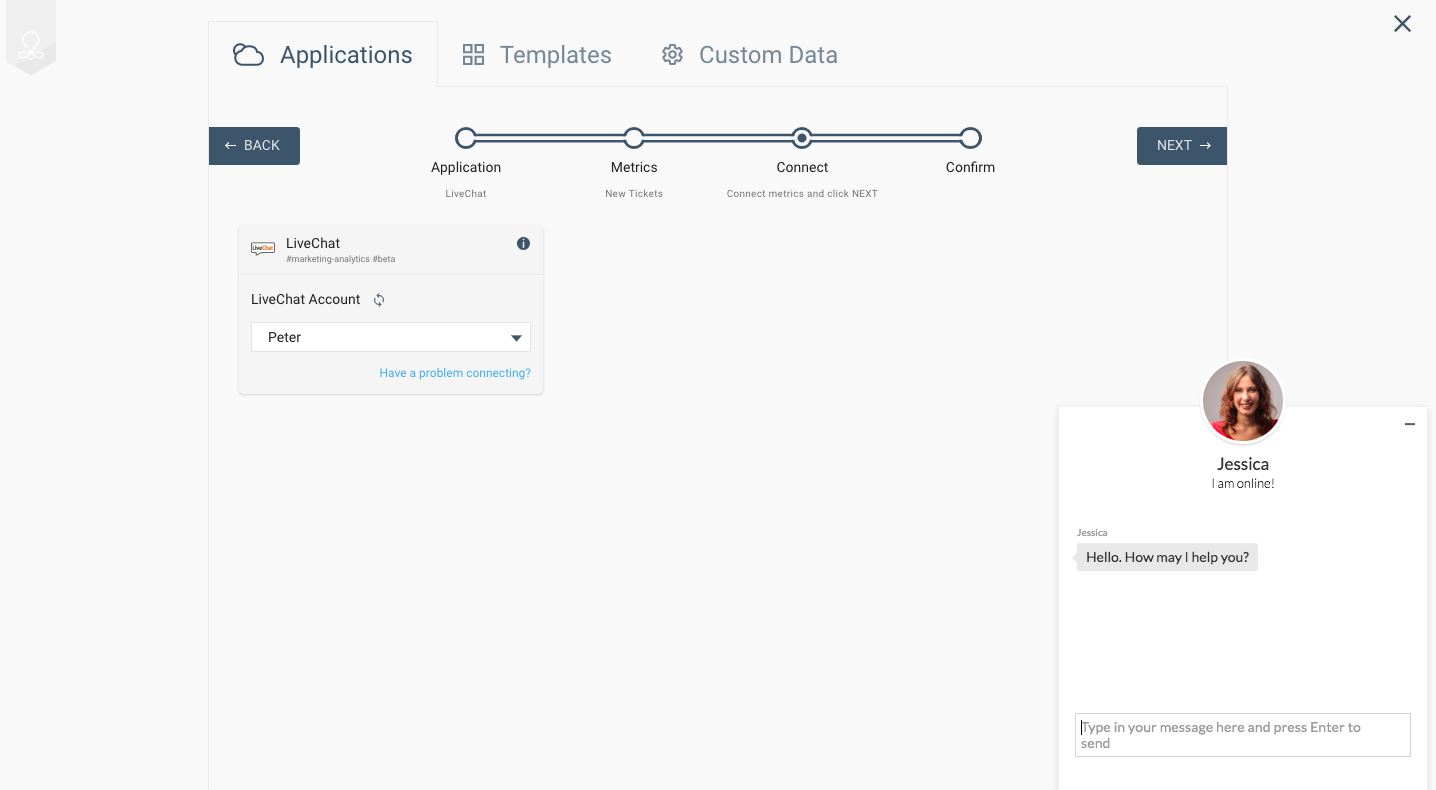This screenshot has width=1436, height=790.
Task: Select the Connect step circle
Action: pyautogui.click(x=802, y=138)
